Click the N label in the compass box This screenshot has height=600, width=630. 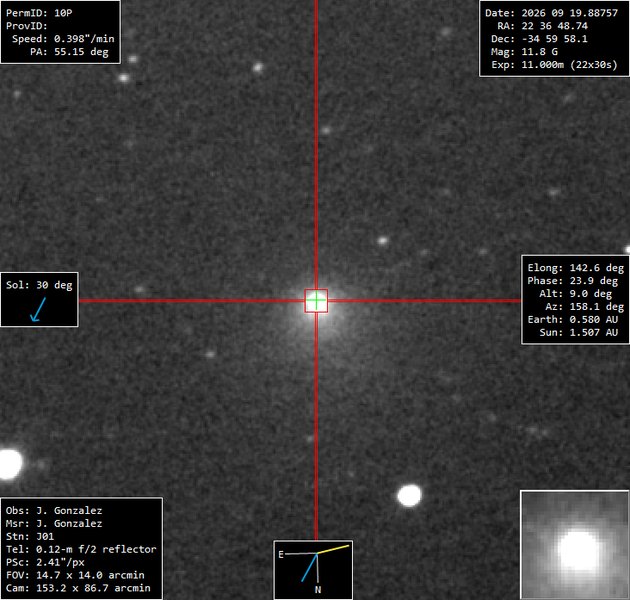tap(318, 590)
